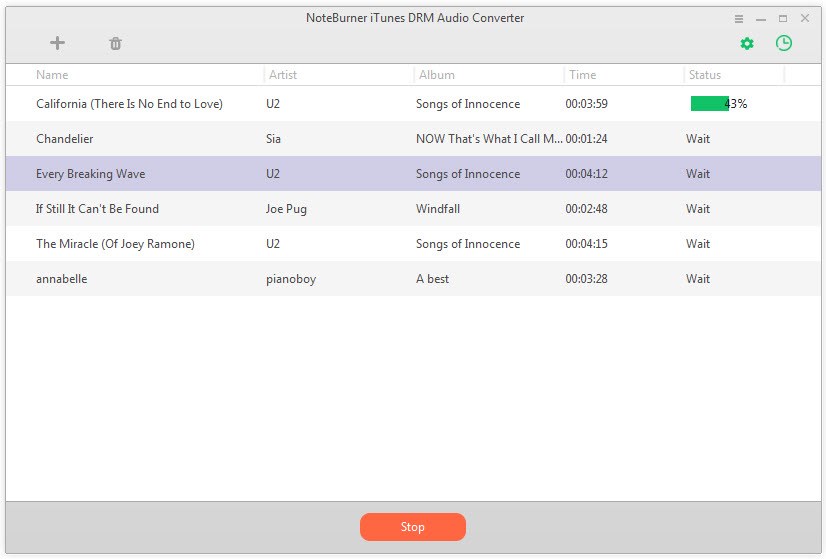Sort by the Artist column header
Screen dimensions: 826x559
(x=283, y=75)
